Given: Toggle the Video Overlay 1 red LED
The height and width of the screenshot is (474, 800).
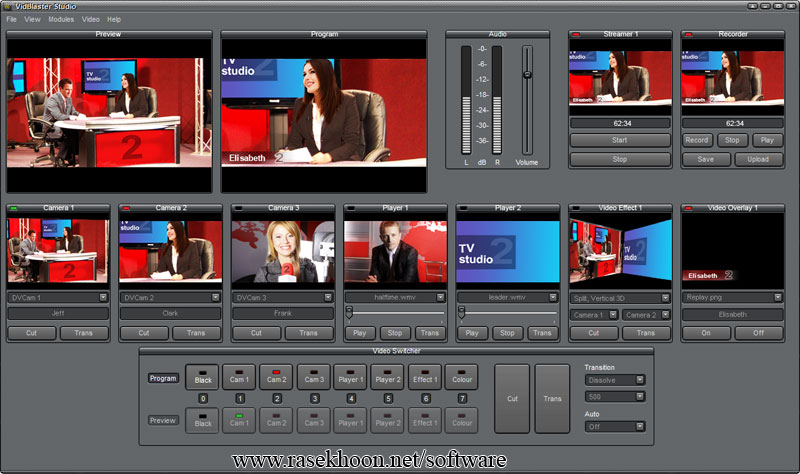Looking at the screenshot, I should 688,208.
